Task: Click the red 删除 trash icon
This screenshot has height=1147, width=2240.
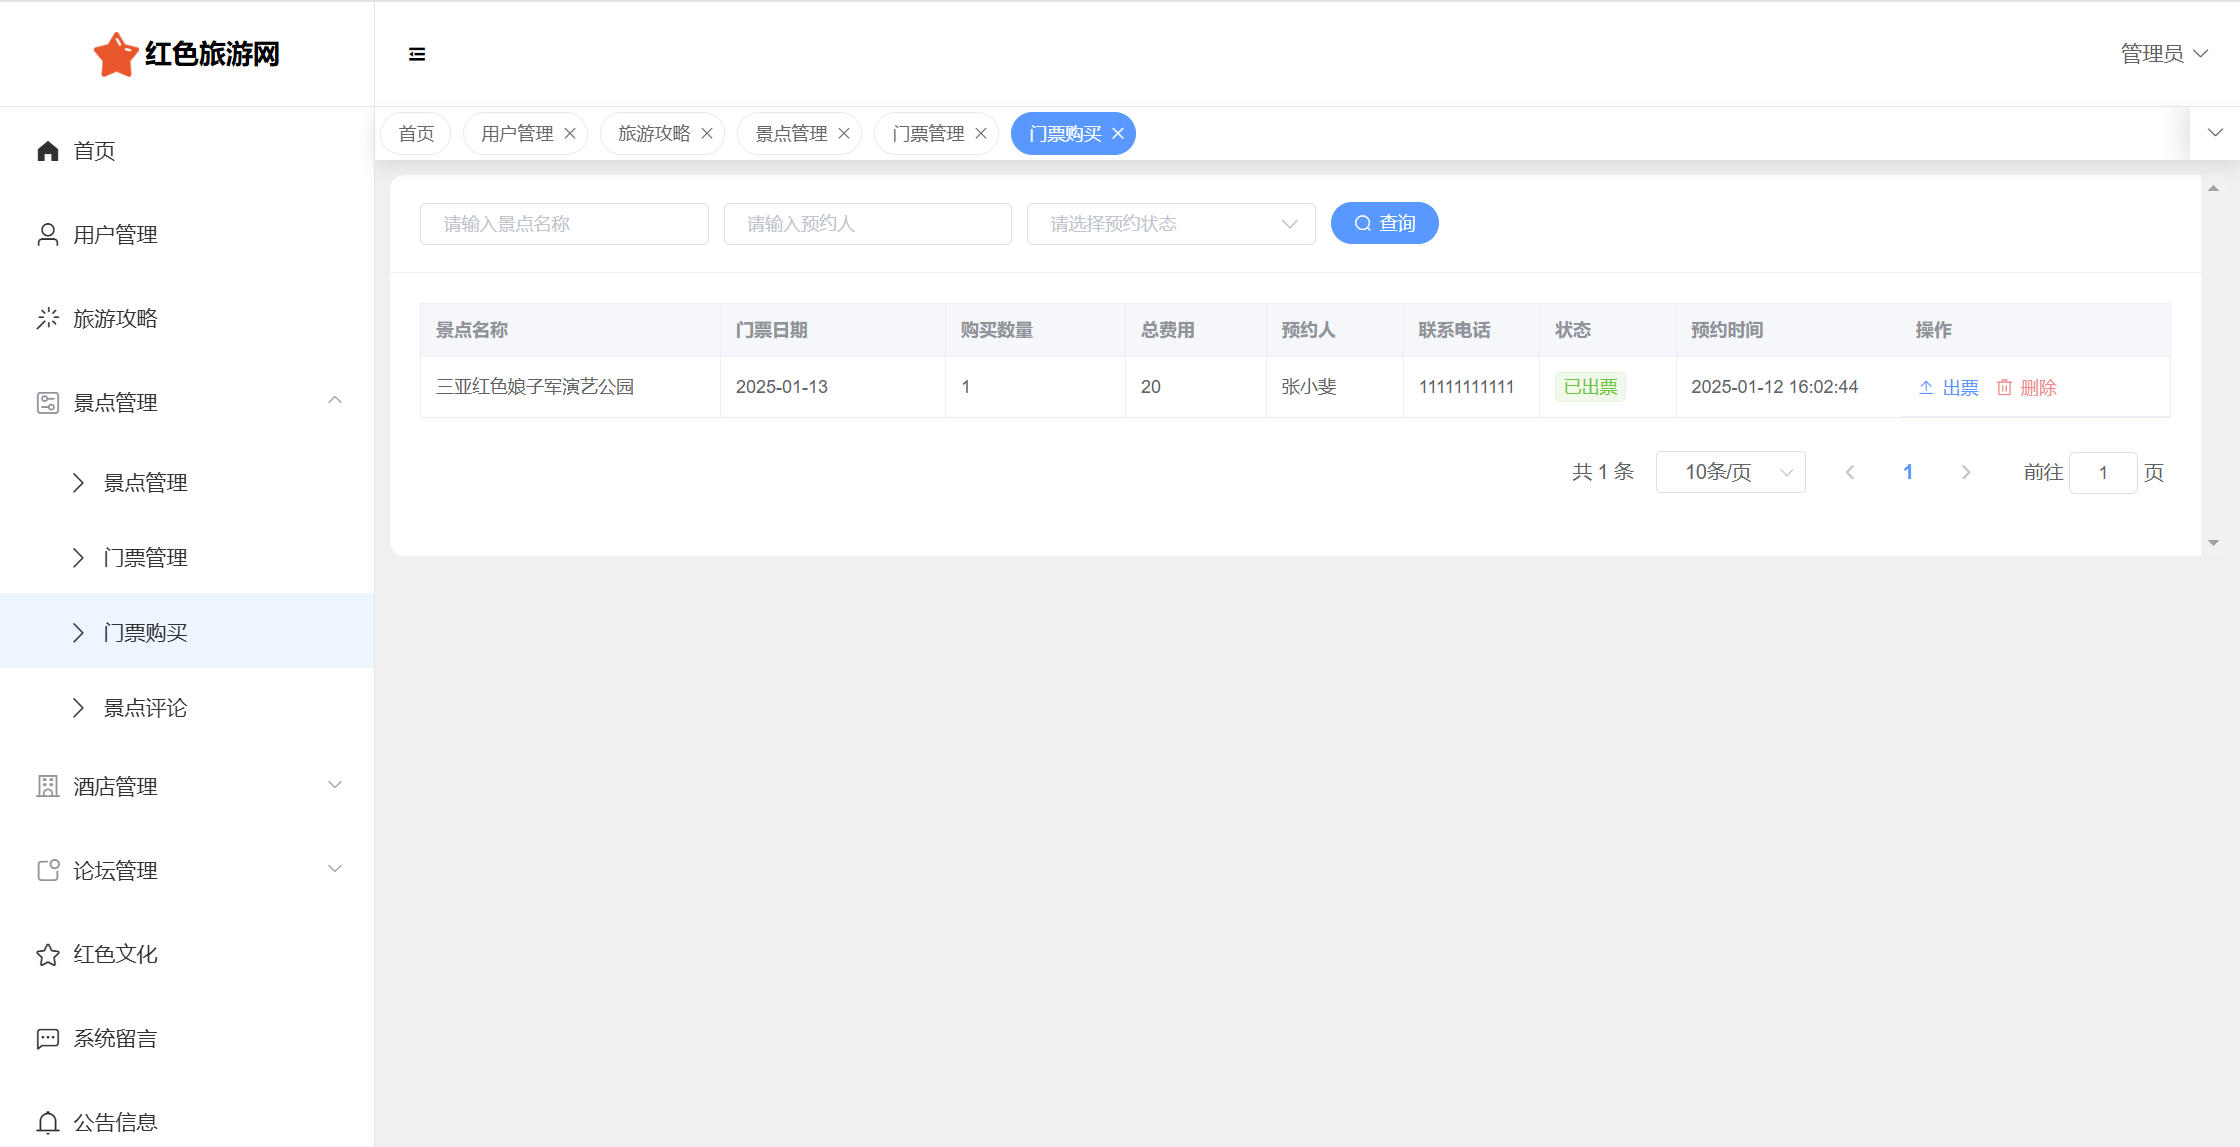Action: [2004, 388]
